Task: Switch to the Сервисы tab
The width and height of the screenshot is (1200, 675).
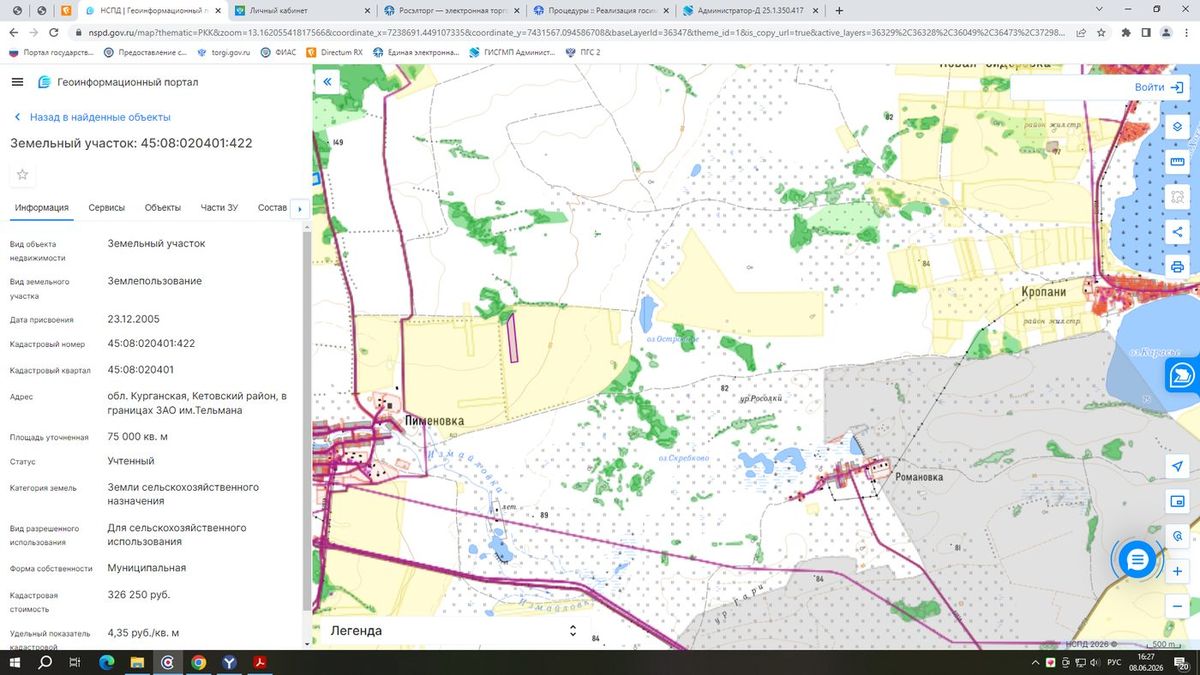Action: [107, 208]
